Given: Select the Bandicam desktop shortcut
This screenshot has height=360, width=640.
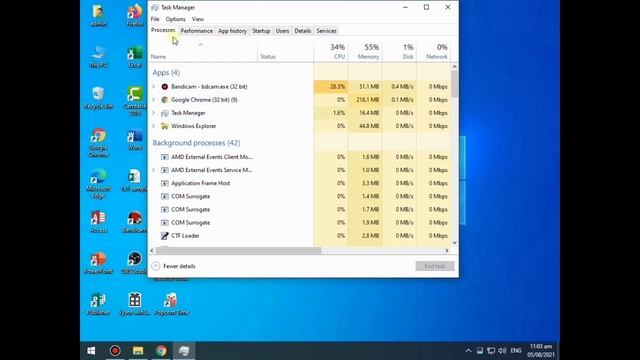Looking at the screenshot, I should click(x=135, y=222).
